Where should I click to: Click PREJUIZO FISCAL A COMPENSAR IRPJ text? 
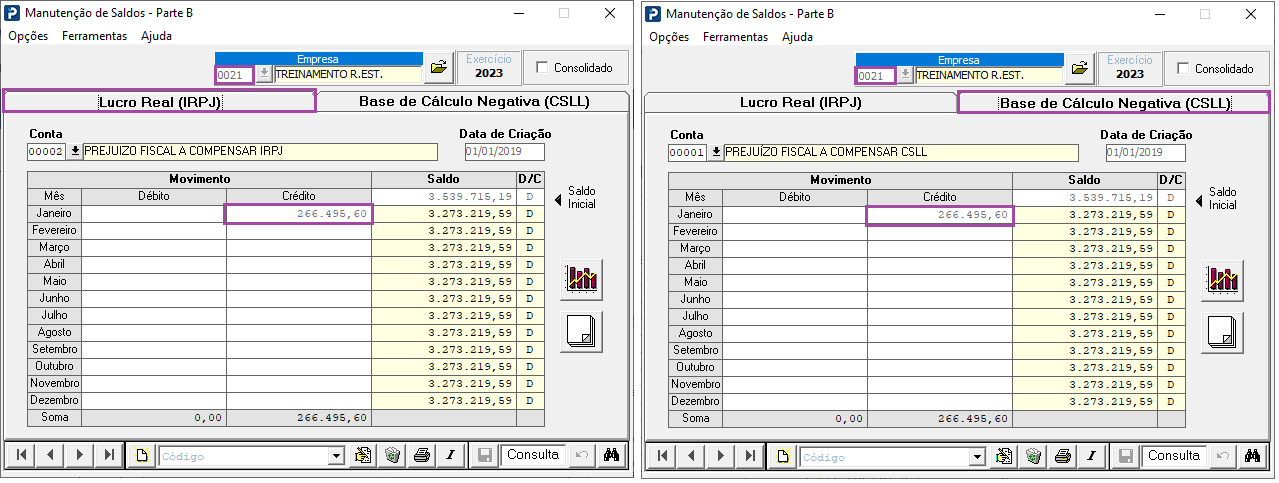click(183, 152)
